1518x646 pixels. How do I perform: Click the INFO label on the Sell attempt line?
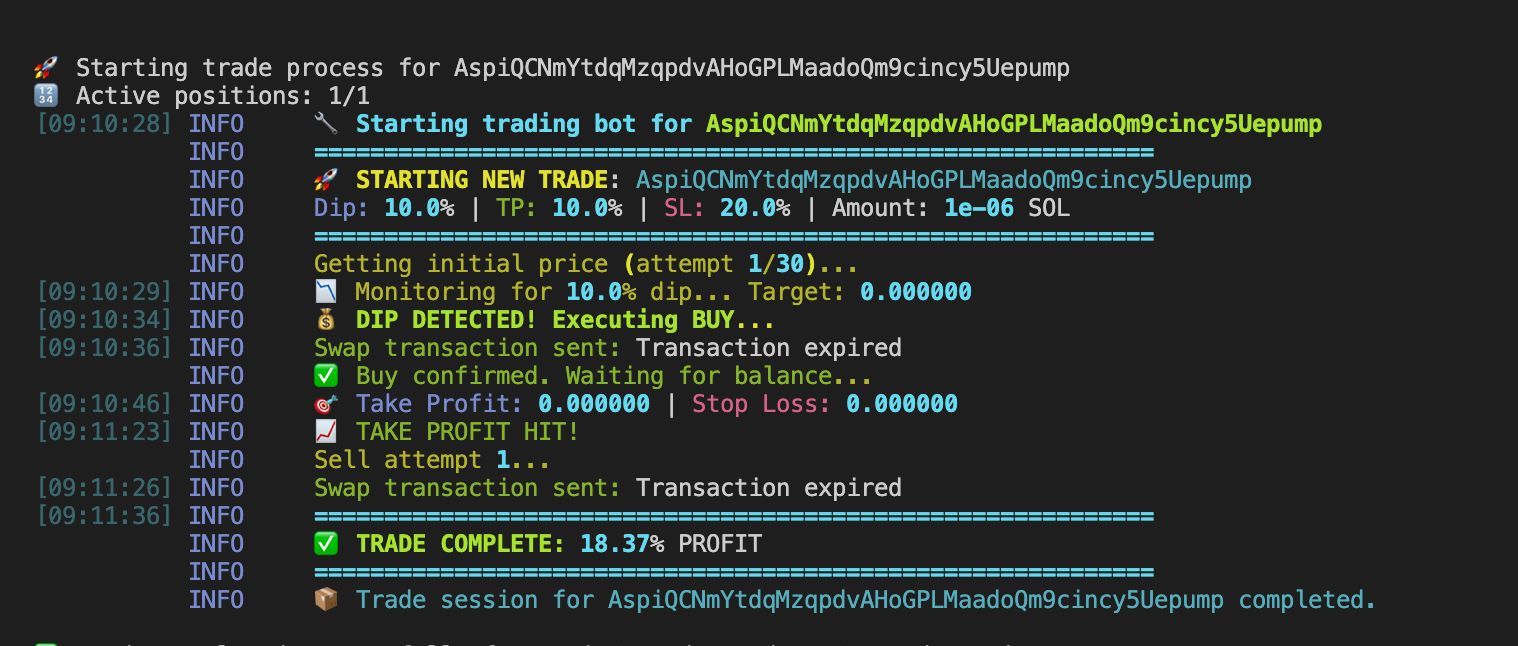(x=217, y=459)
